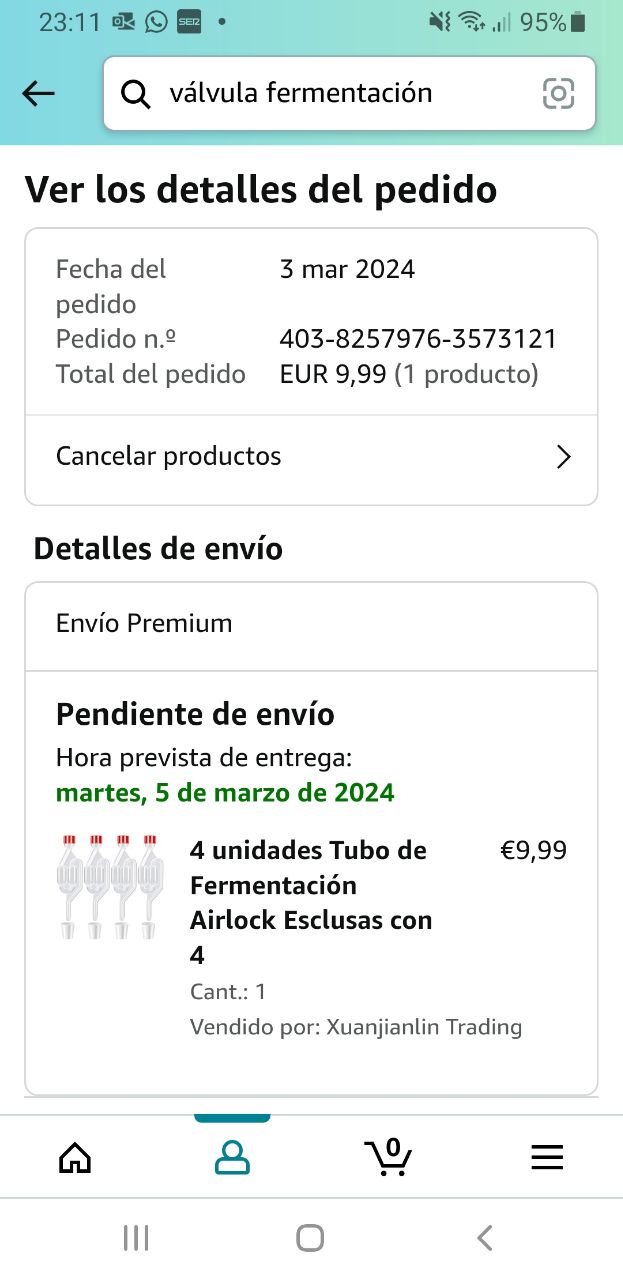Go to Amazon home tab
Screen dimensions: 623x1280
coord(75,1157)
